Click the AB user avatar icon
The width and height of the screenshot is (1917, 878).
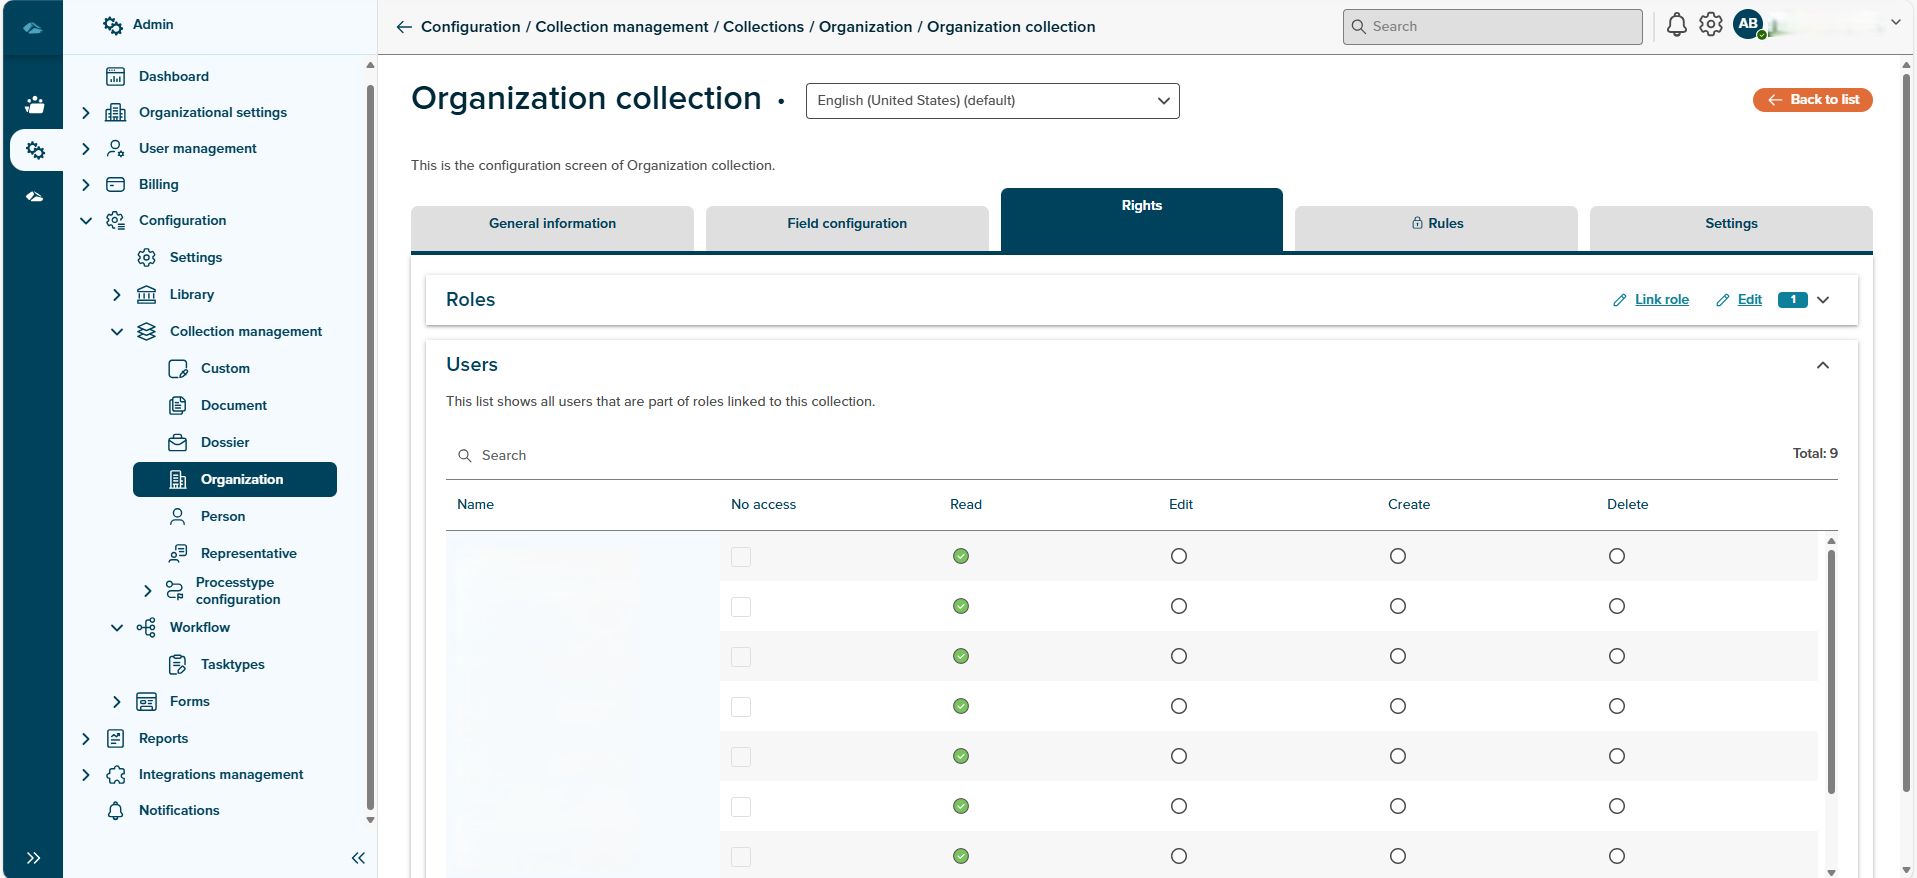pos(1748,24)
